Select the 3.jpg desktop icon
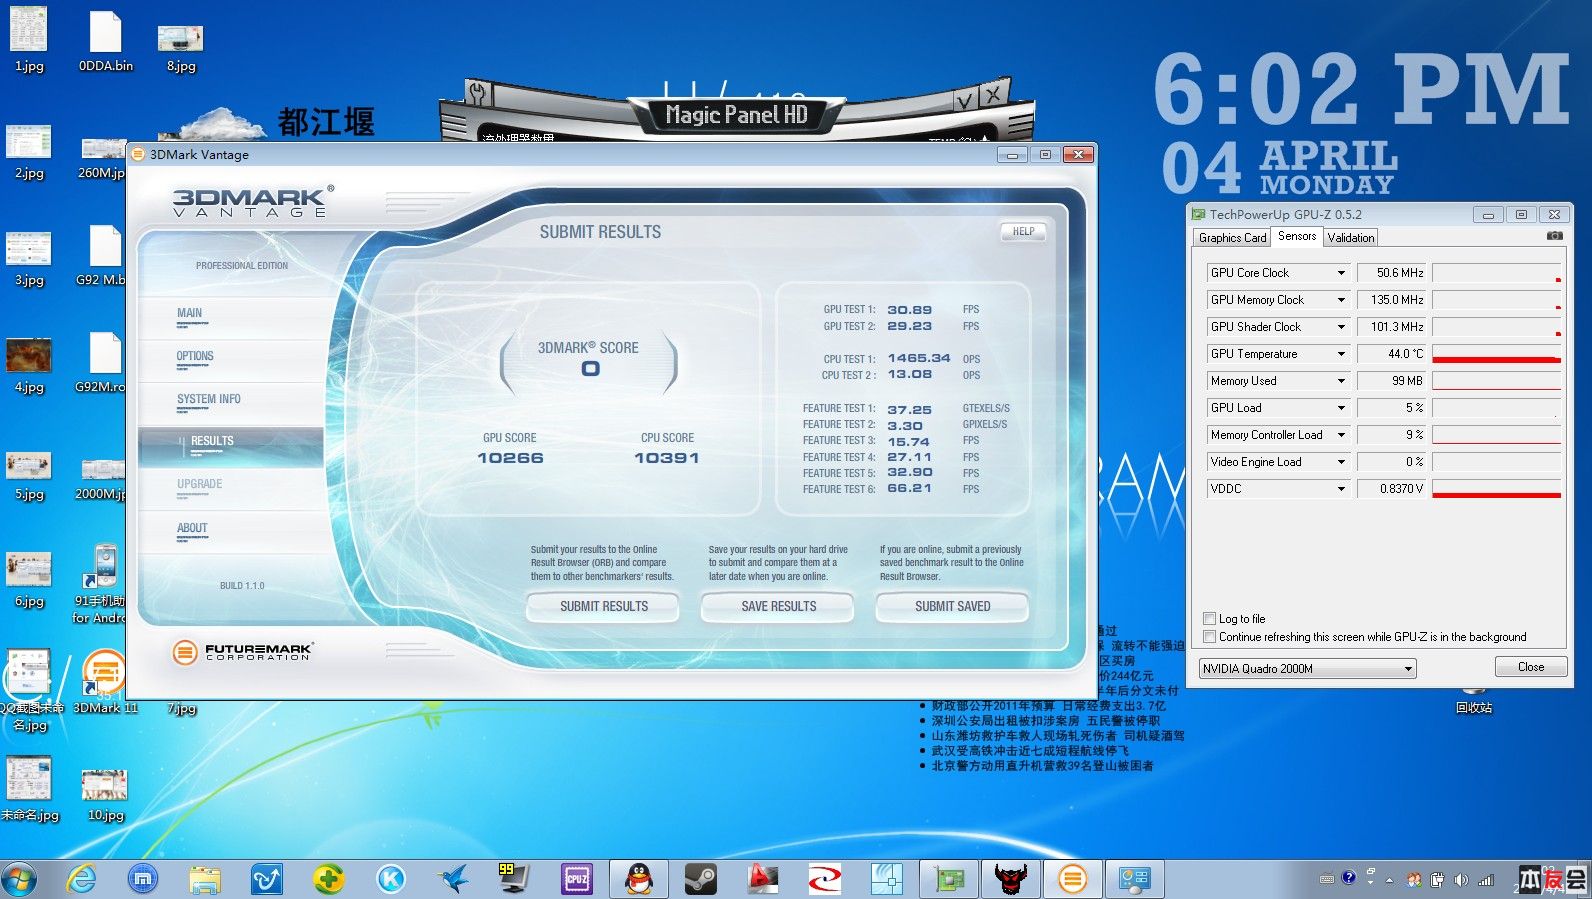 [29, 258]
